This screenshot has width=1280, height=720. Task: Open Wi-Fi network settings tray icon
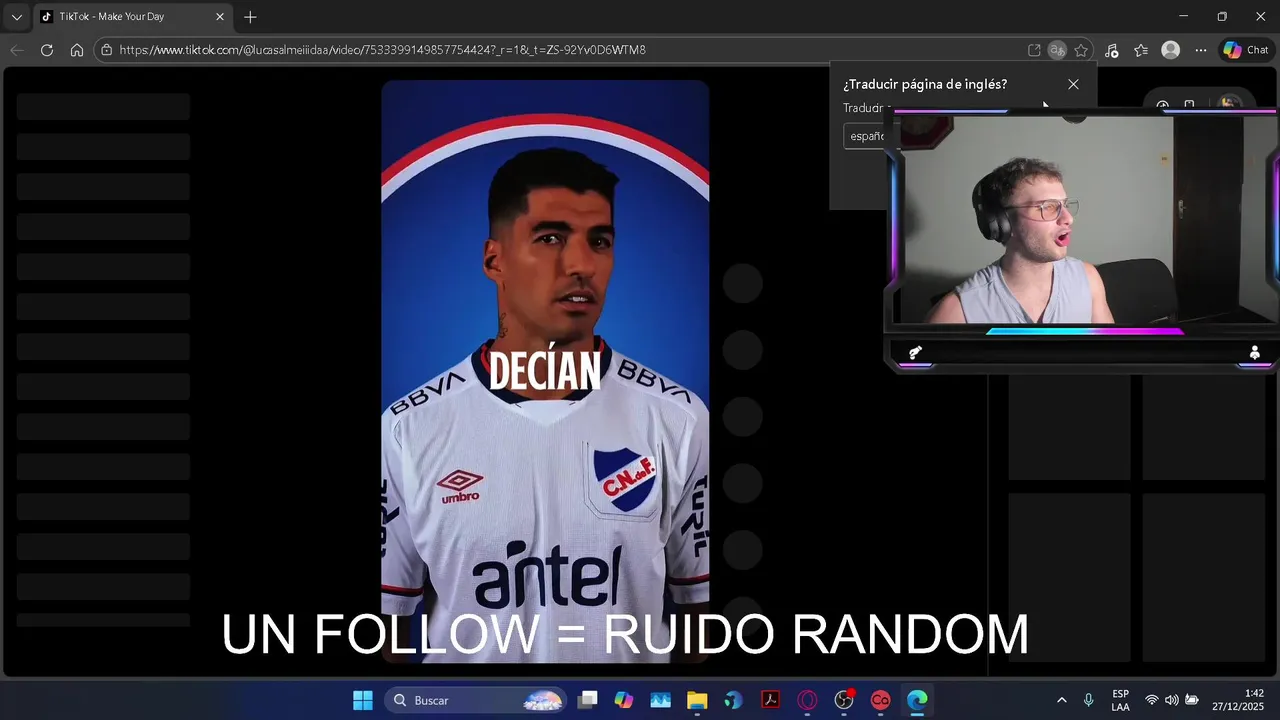pyautogui.click(x=1152, y=700)
